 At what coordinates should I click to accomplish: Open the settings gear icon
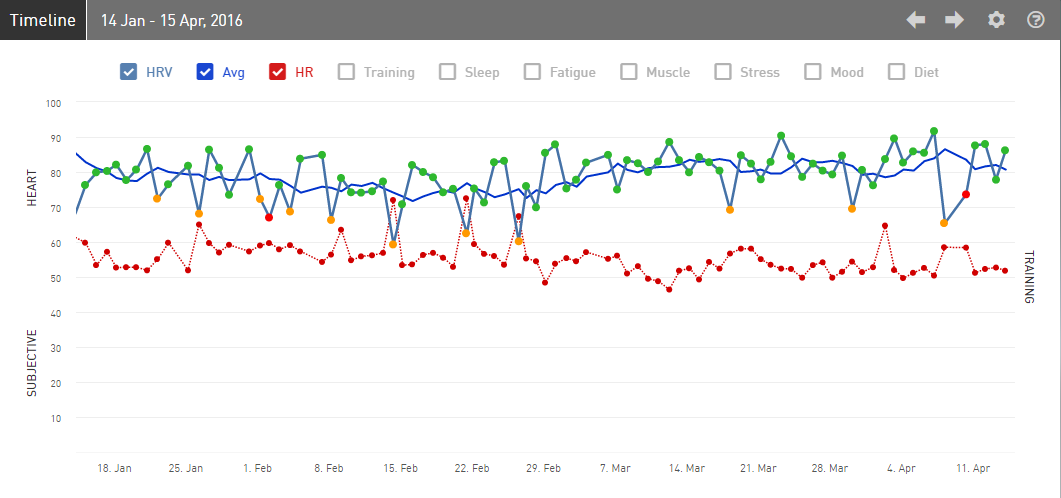click(x=996, y=20)
